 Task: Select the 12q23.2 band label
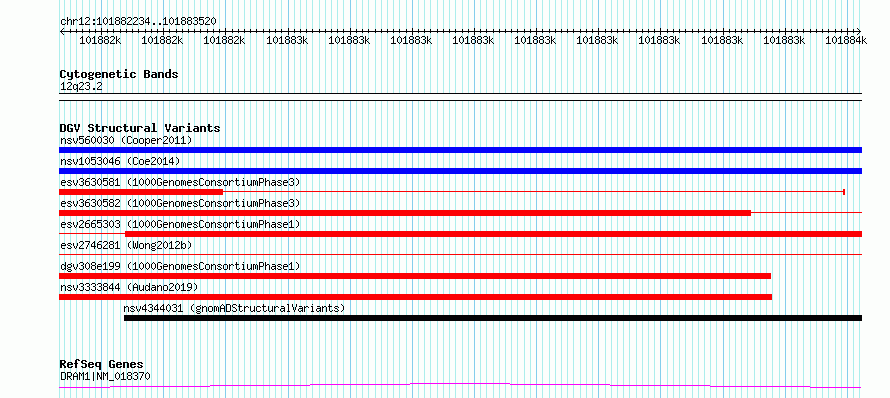coord(81,87)
